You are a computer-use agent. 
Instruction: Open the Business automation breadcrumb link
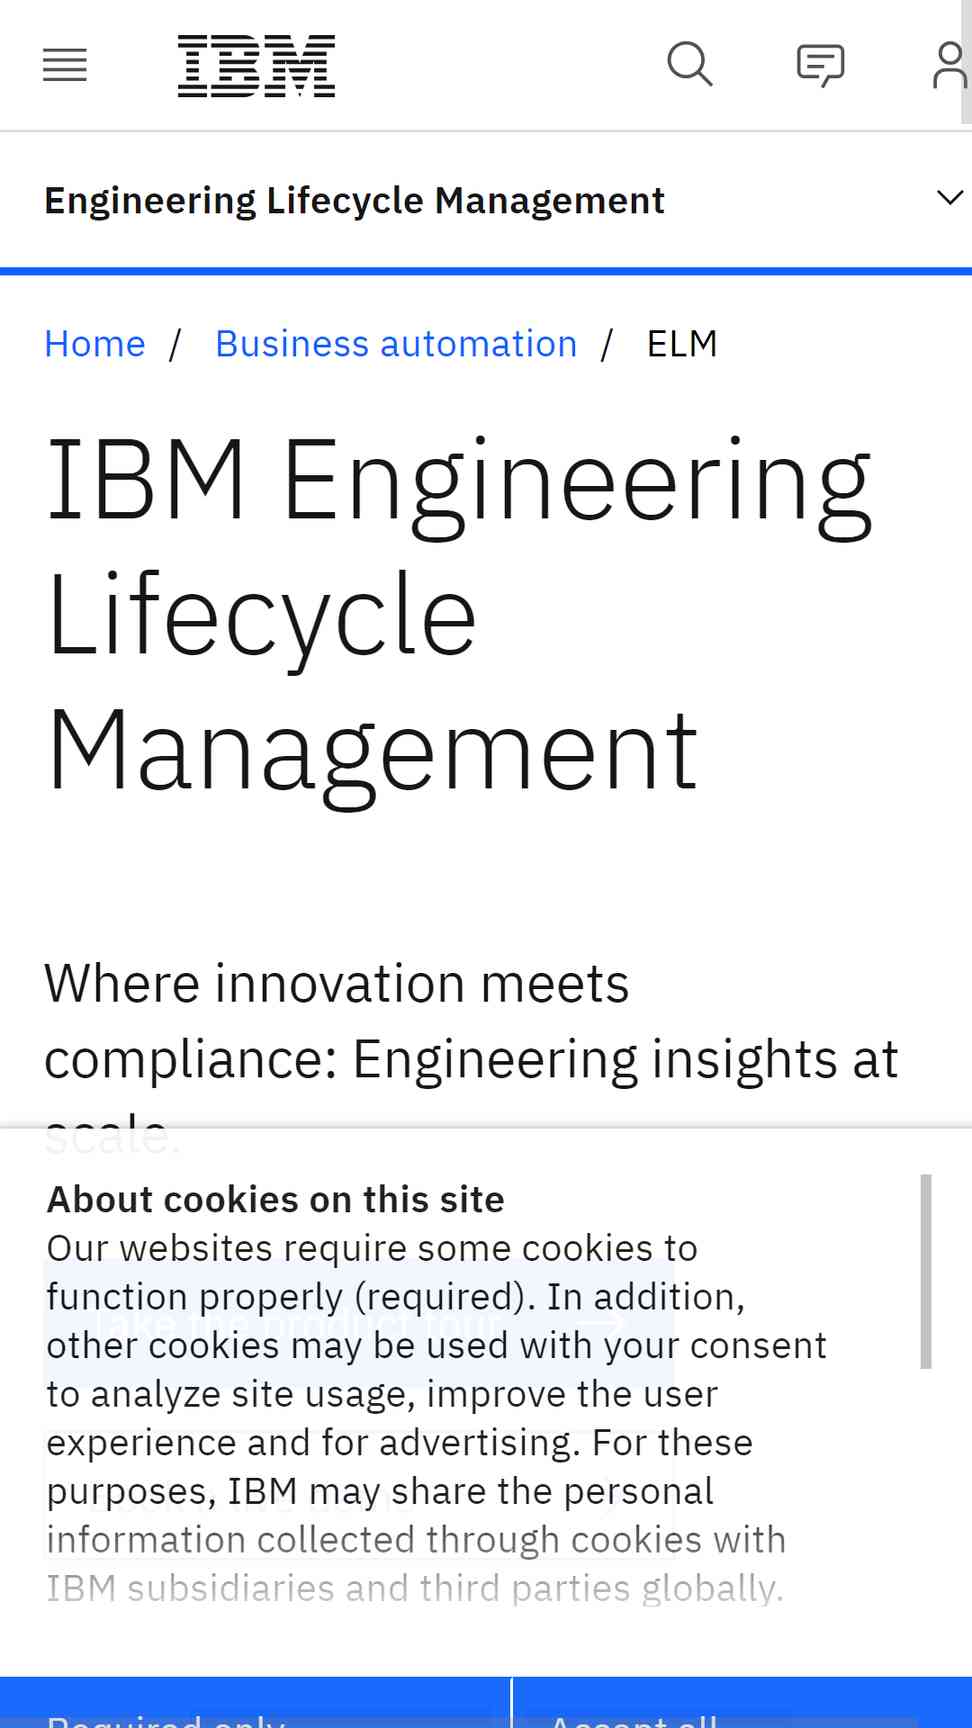[x=396, y=344]
